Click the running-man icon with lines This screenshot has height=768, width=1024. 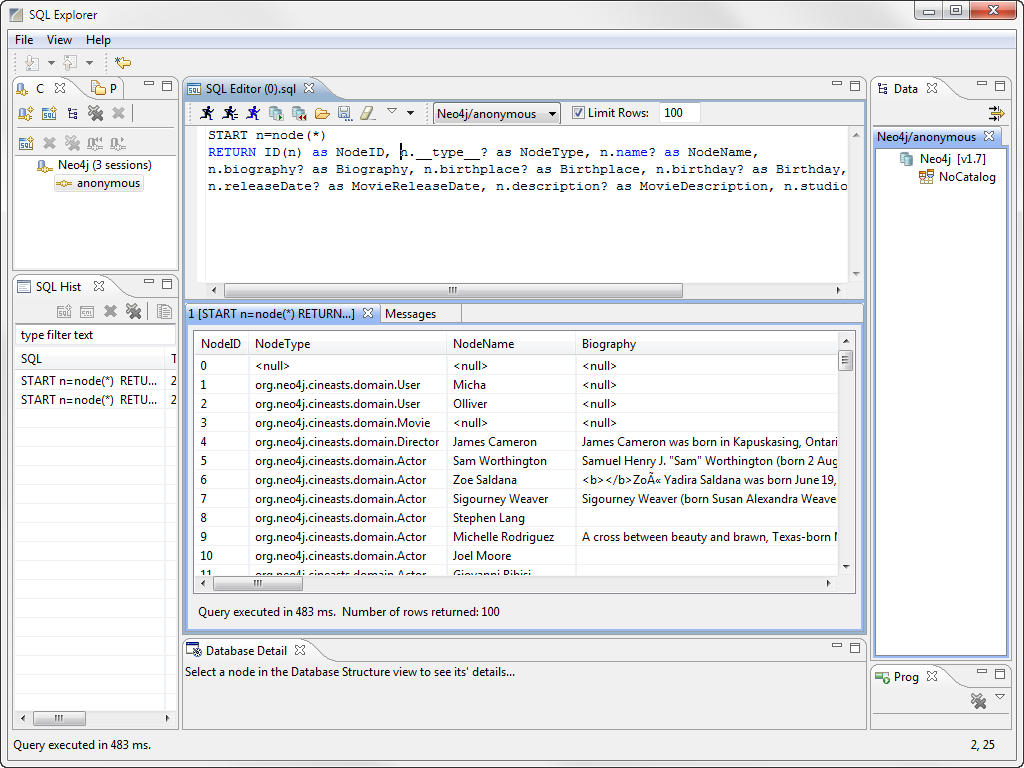tap(230, 113)
